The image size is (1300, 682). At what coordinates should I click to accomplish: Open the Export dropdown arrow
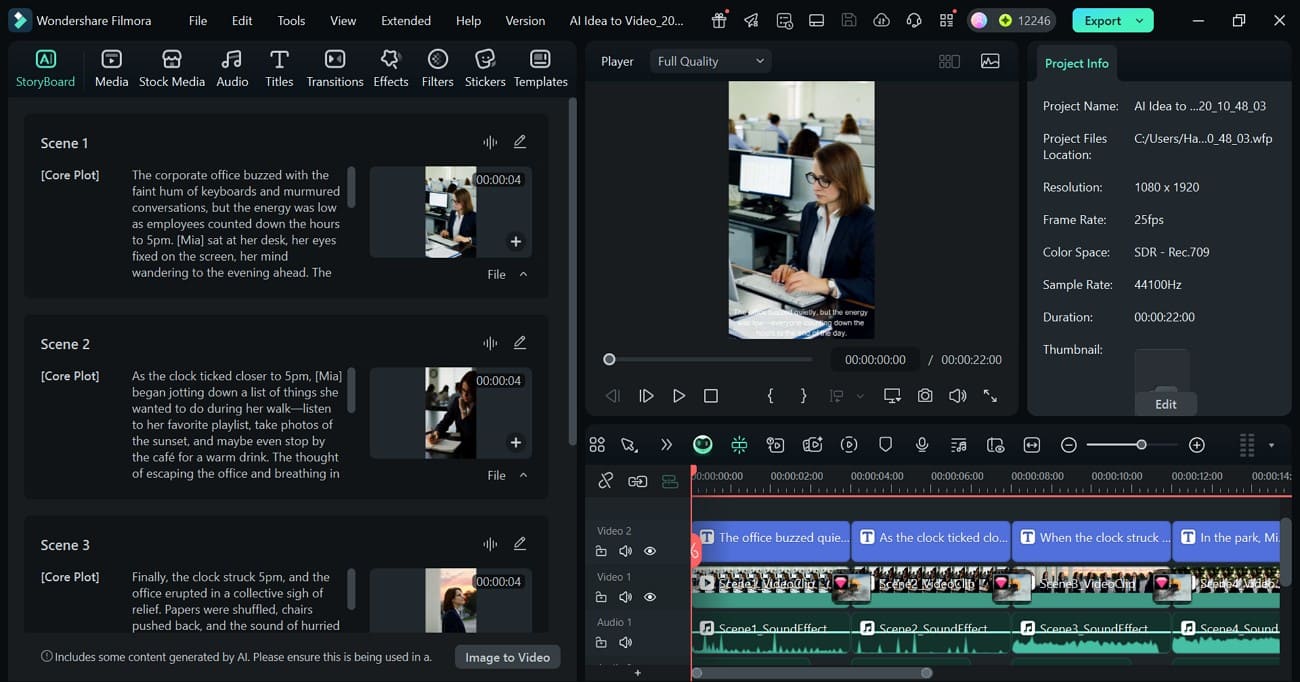point(1138,19)
